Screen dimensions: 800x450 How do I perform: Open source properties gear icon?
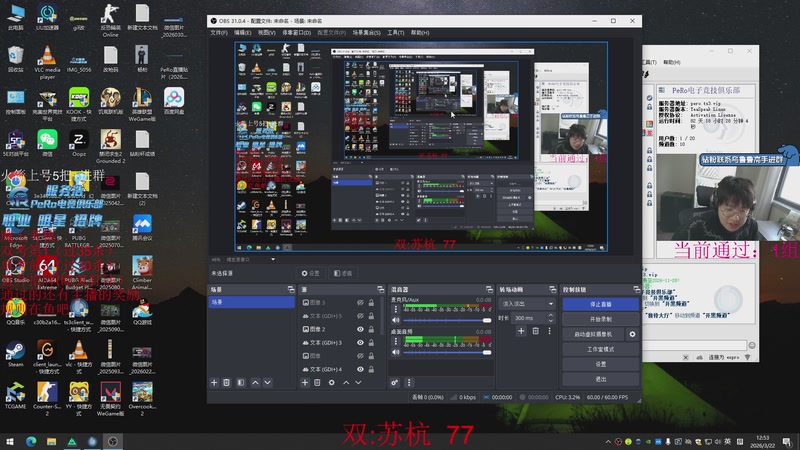(332, 382)
